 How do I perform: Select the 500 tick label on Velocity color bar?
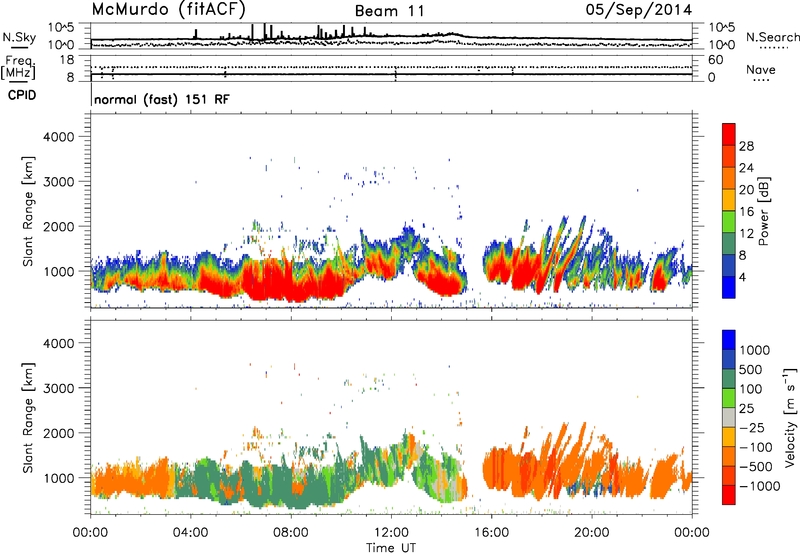751,370
